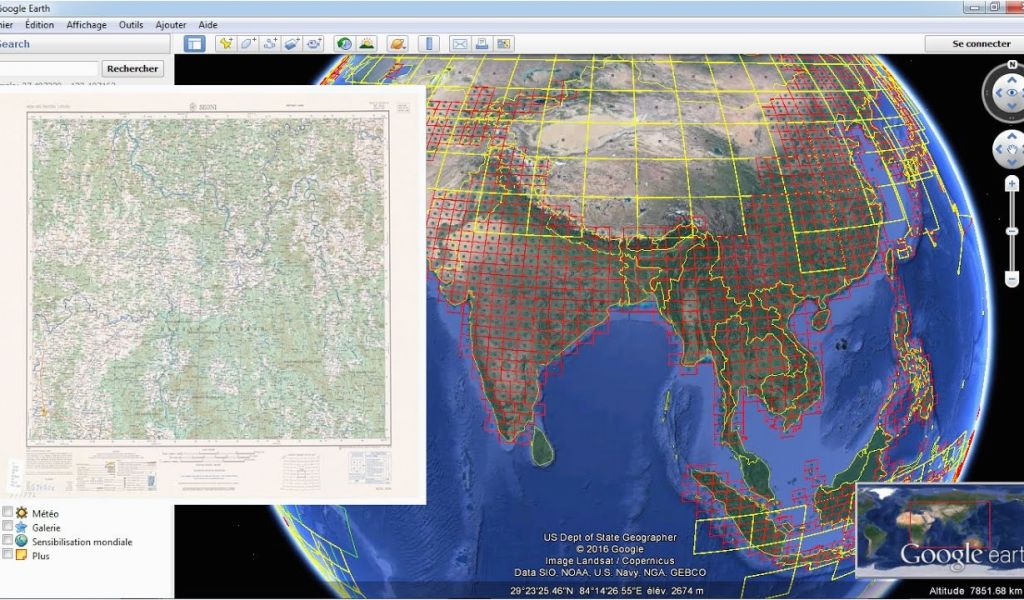Click the add polygon tool
Image resolution: width=1024 pixels, height=600 pixels.
click(248, 44)
